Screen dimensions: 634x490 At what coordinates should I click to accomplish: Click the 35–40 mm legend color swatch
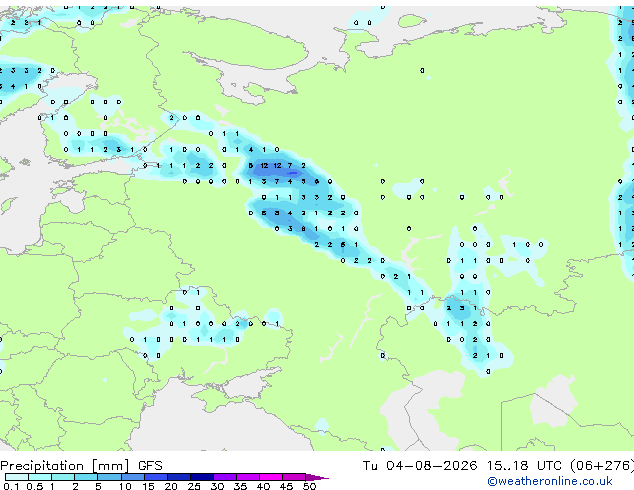click(x=247, y=477)
